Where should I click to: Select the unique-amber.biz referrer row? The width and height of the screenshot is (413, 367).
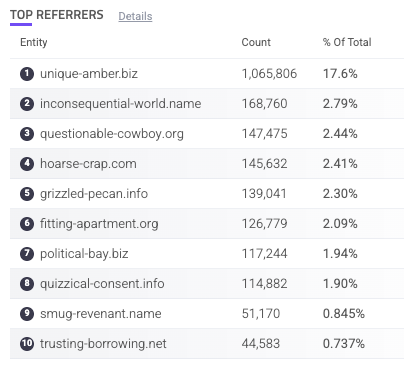(x=207, y=74)
